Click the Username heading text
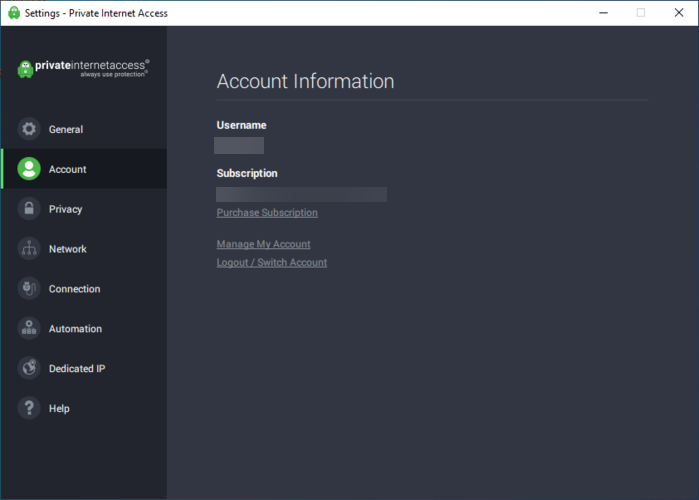The width and height of the screenshot is (699, 500). [x=241, y=125]
